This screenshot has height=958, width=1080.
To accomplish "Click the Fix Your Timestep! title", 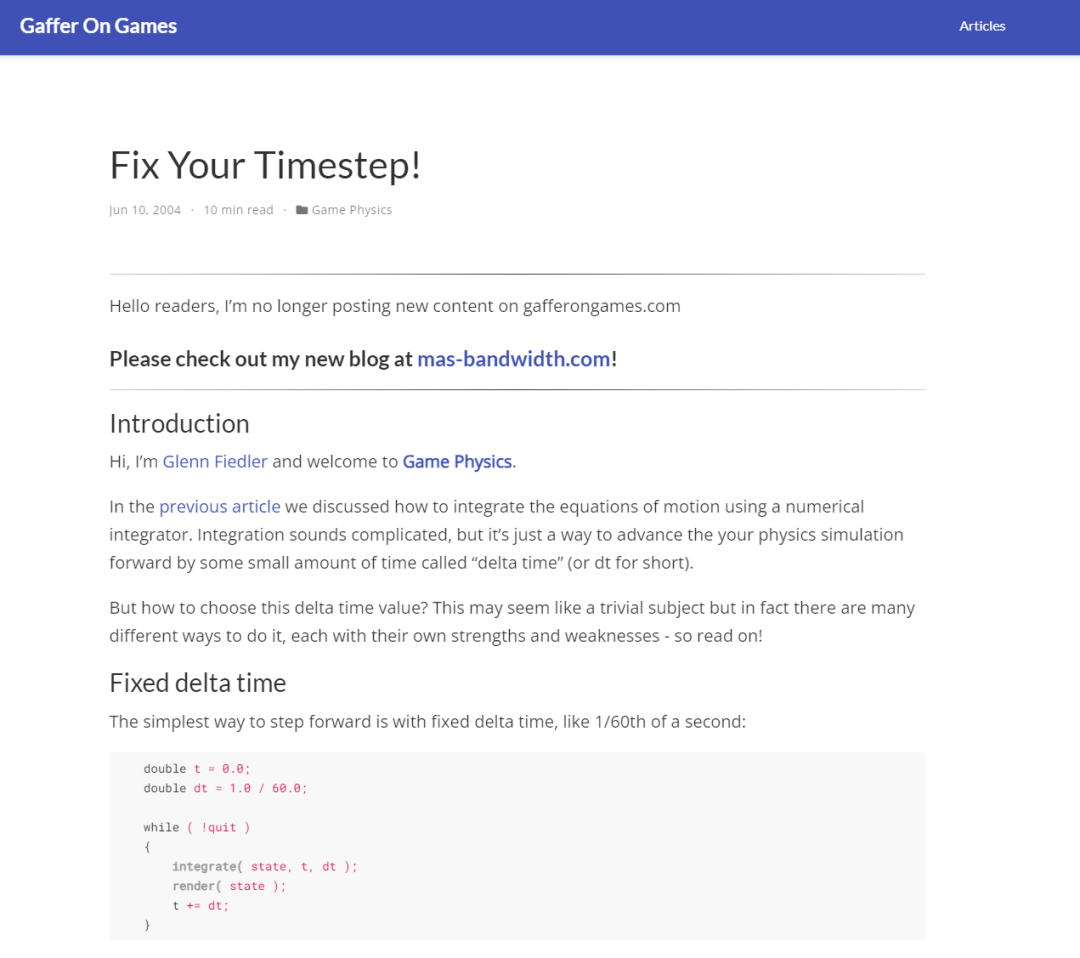I will [x=265, y=165].
